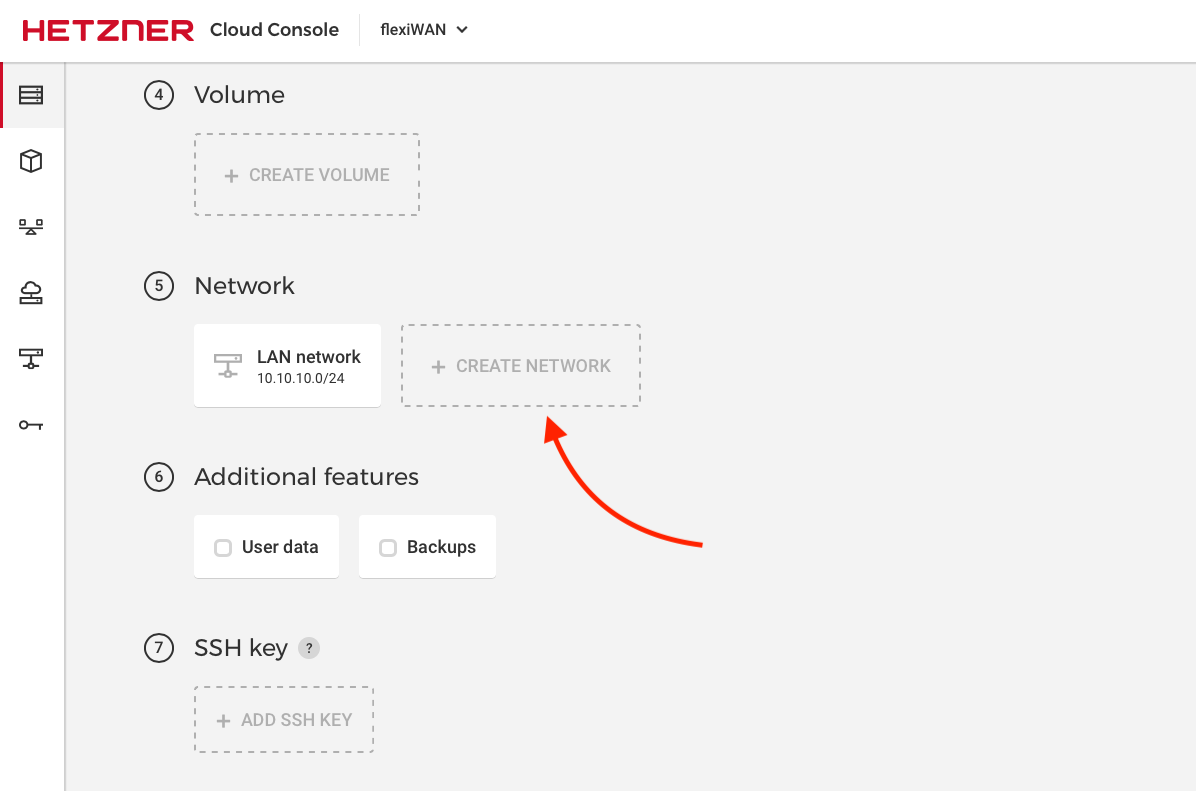Click the step 7 number circle

tap(158, 648)
